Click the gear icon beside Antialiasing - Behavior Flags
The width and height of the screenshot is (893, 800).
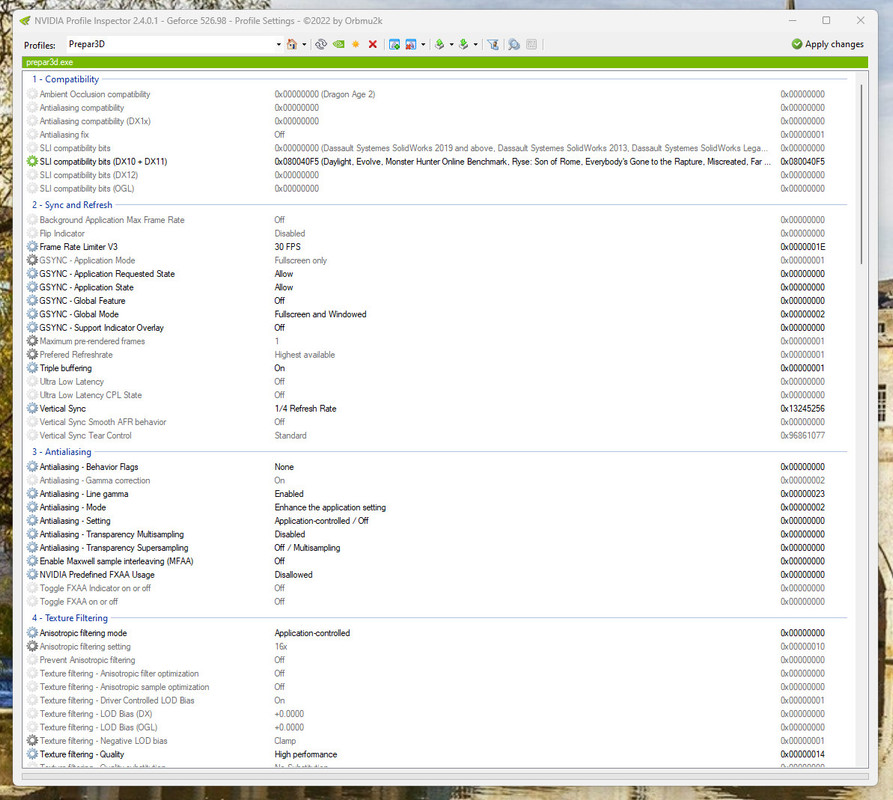coord(32,467)
